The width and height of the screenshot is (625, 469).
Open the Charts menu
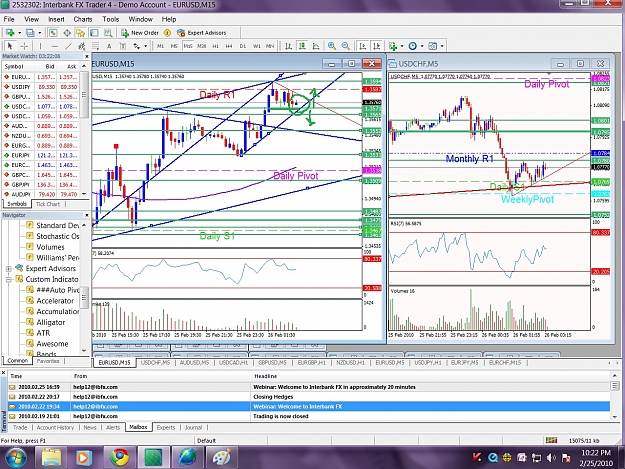point(83,19)
